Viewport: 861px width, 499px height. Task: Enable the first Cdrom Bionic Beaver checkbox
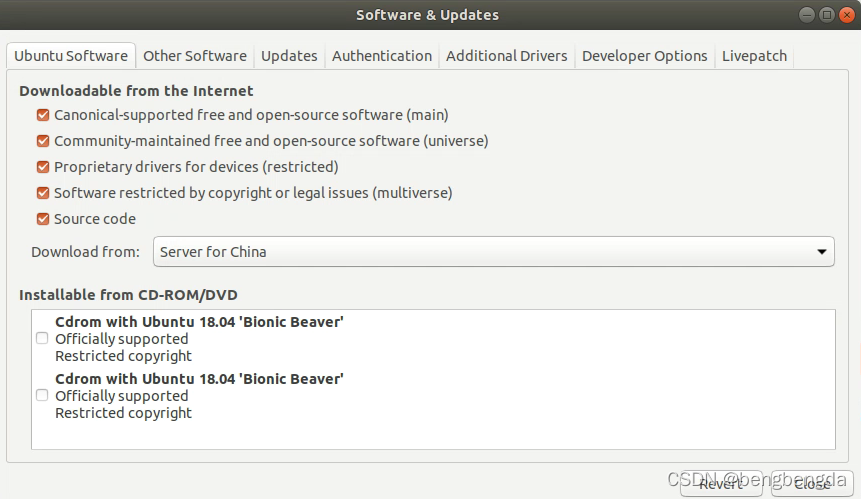tap(42, 339)
